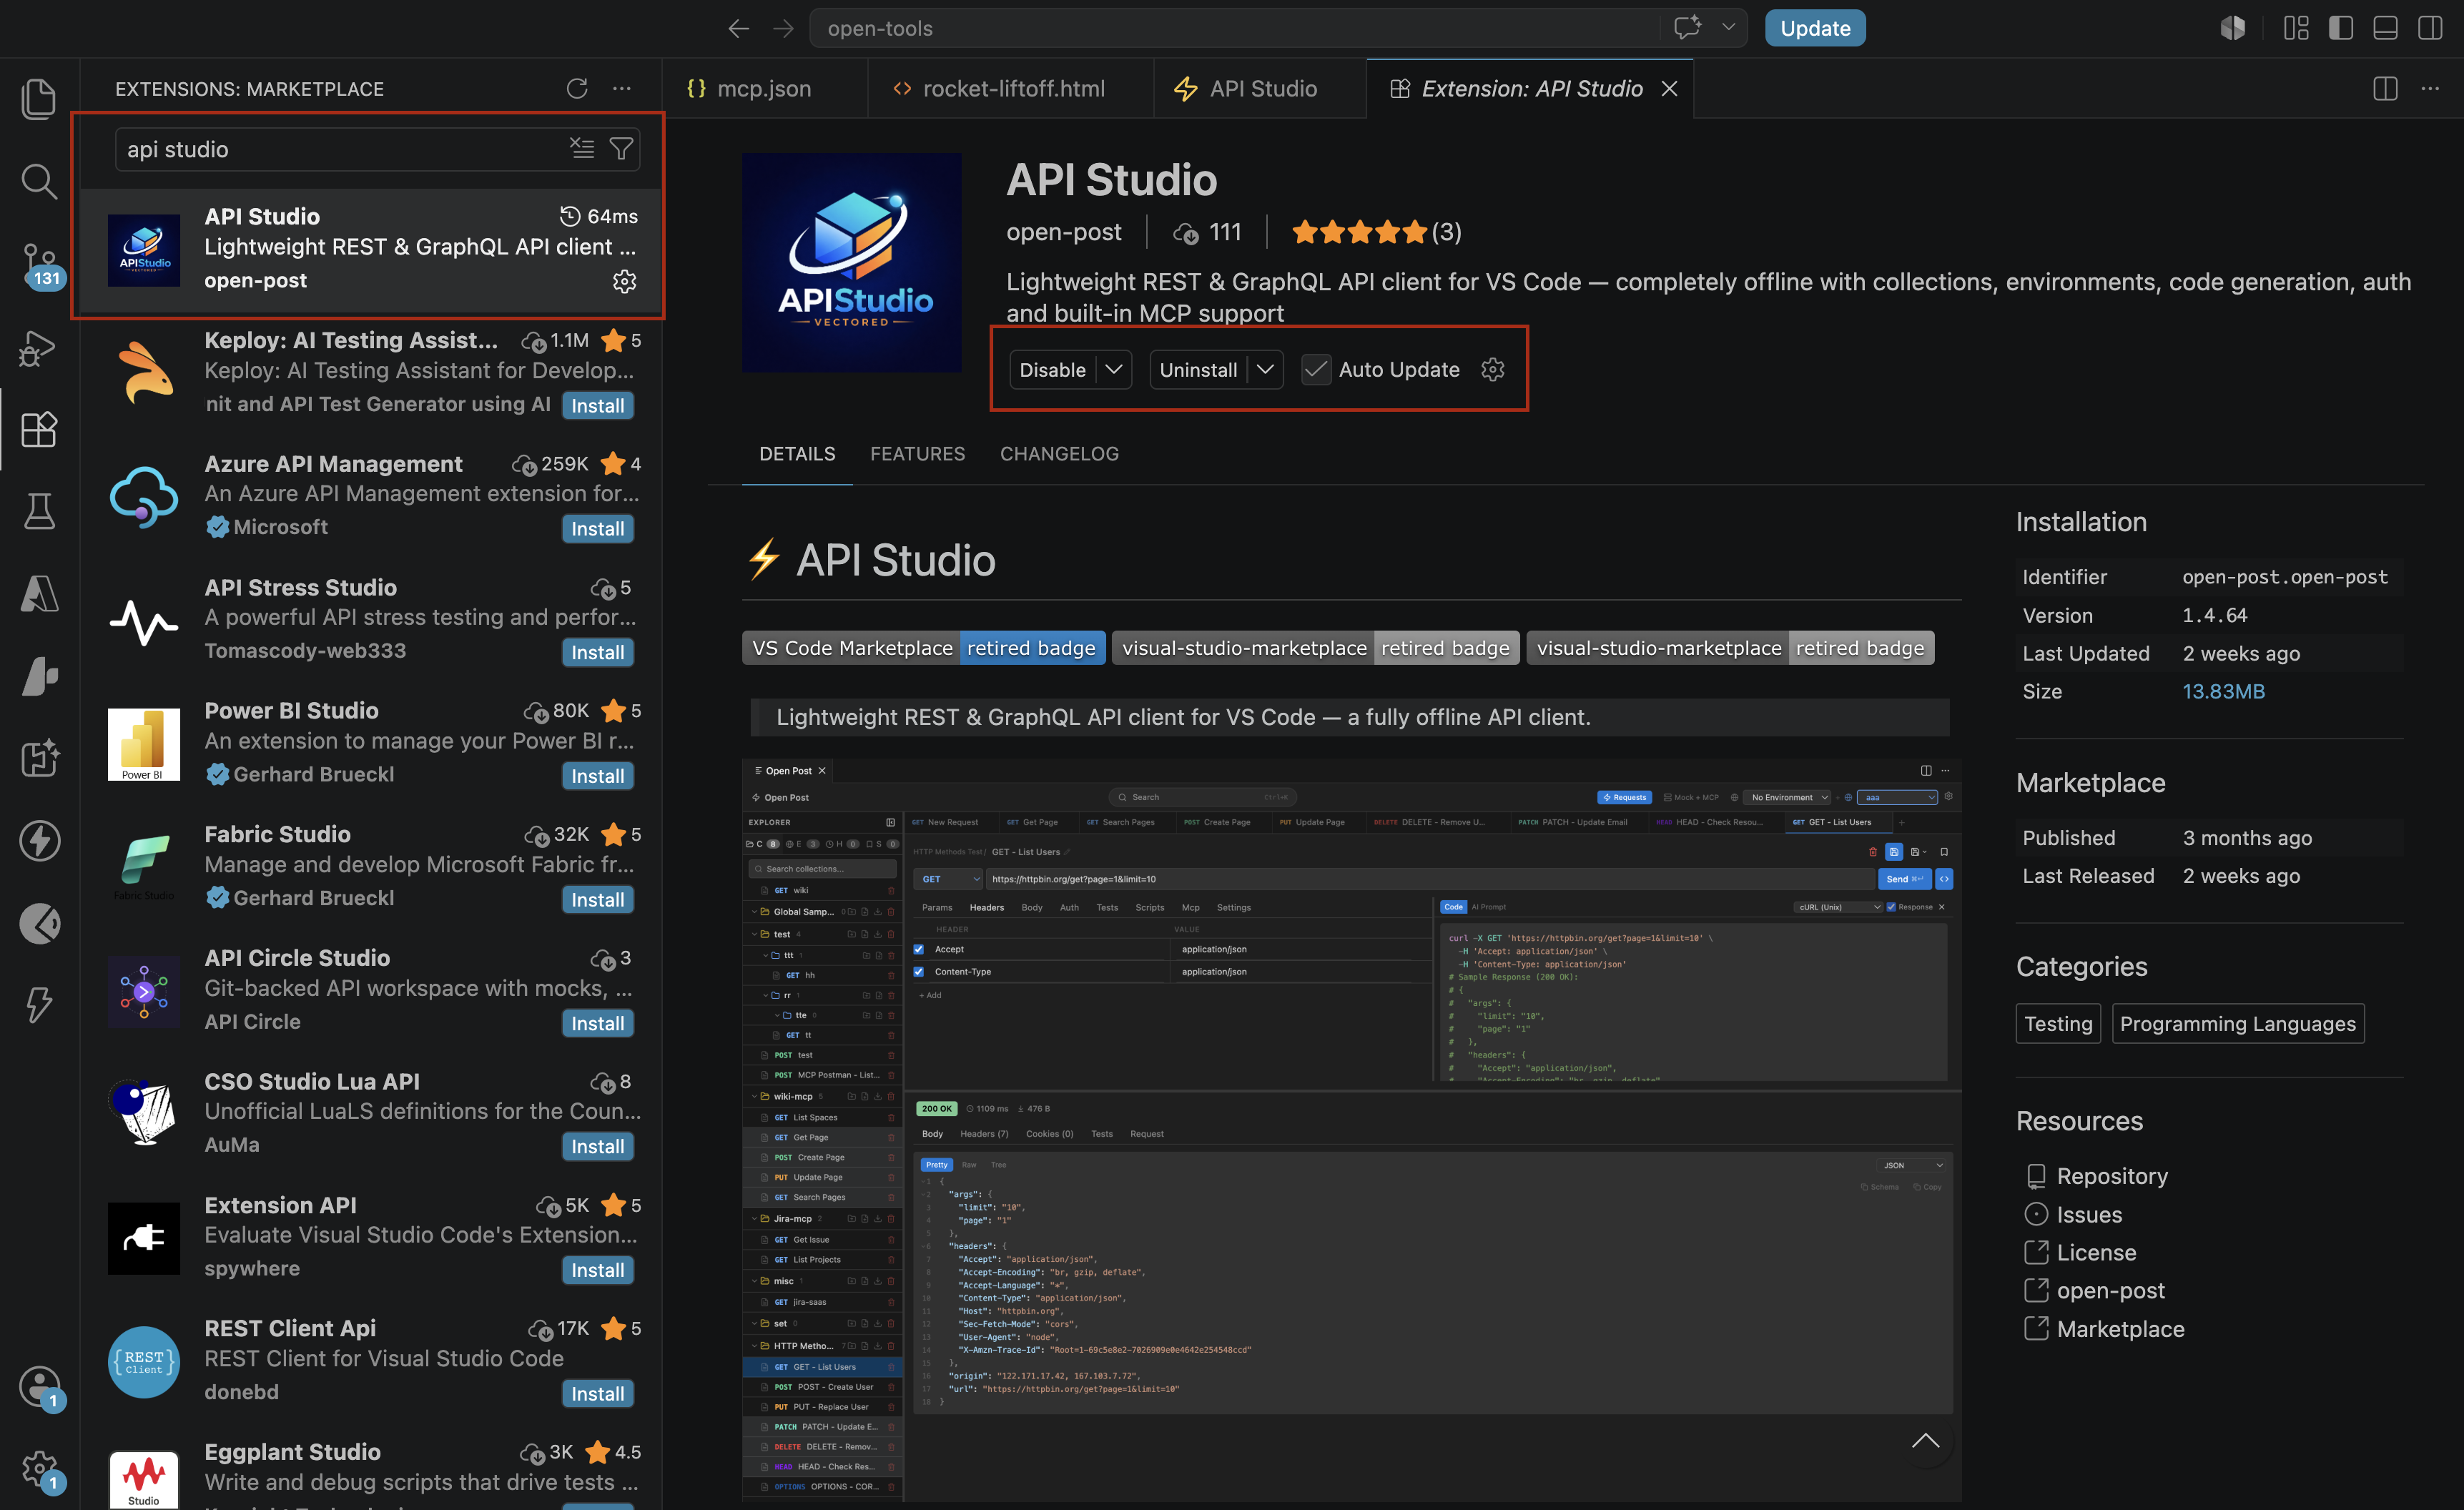Toggle bottom panel visibility
This screenshot has width=2464, height=1510.
pyautogui.click(x=2385, y=28)
